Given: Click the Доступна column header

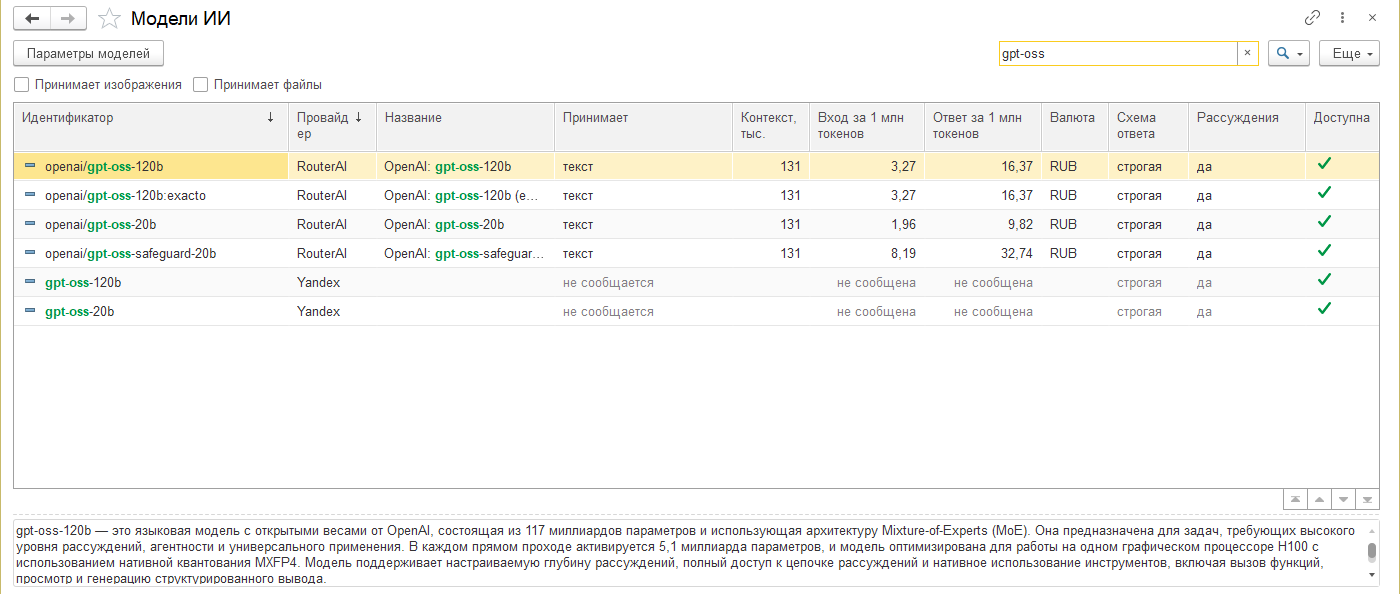Looking at the screenshot, I should click(x=1342, y=126).
